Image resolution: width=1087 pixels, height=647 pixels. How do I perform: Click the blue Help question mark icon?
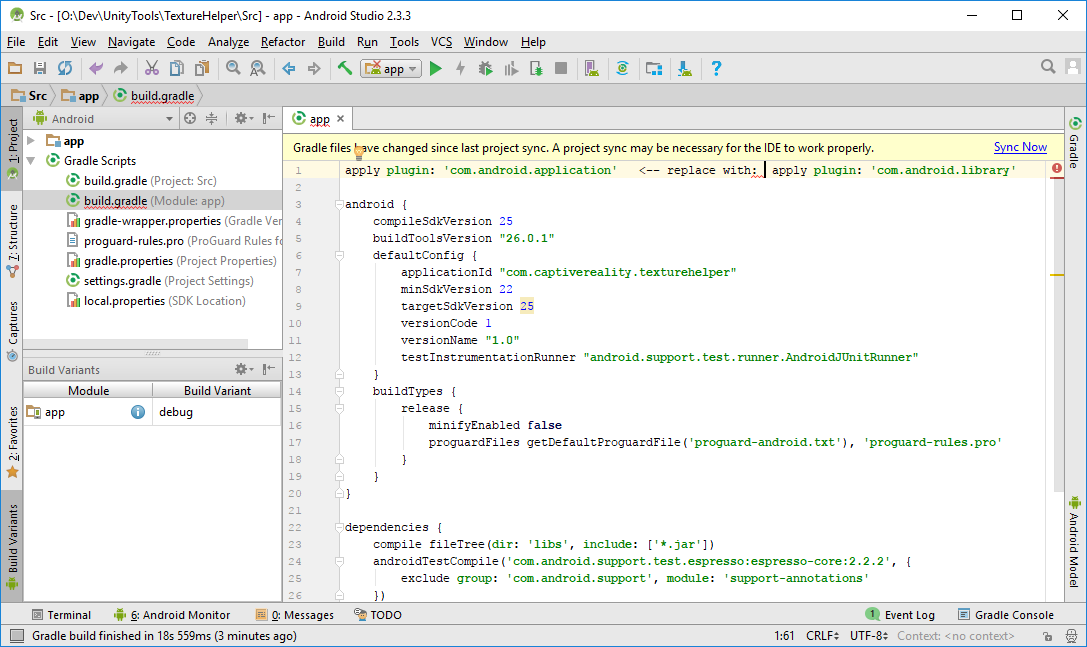tap(716, 68)
